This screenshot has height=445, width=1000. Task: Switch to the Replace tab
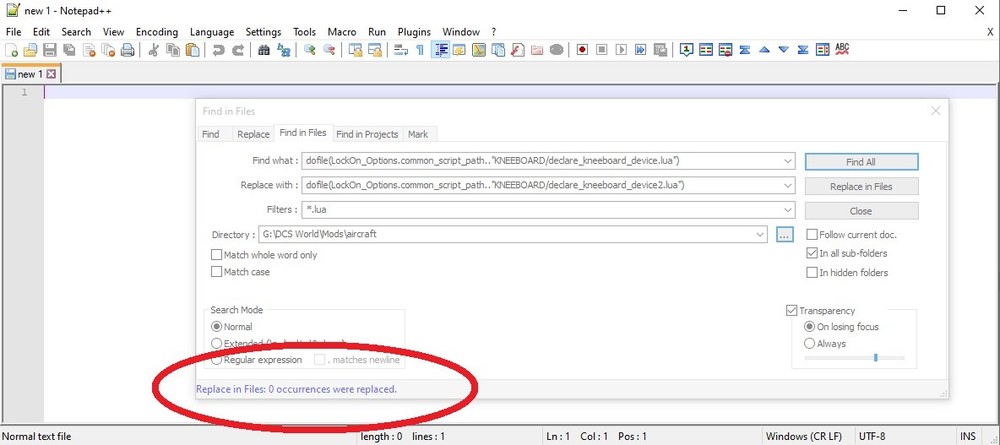(x=253, y=134)
